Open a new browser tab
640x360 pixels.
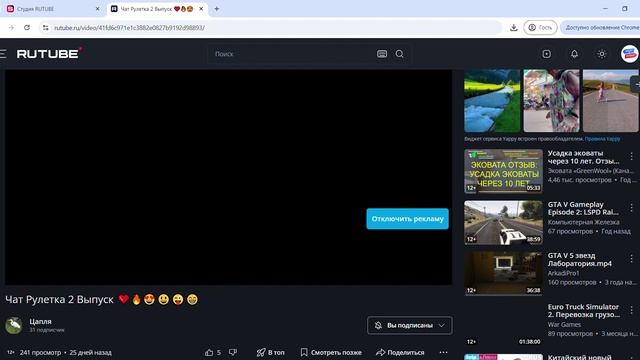pyautogui.click(x=217, y=9)
